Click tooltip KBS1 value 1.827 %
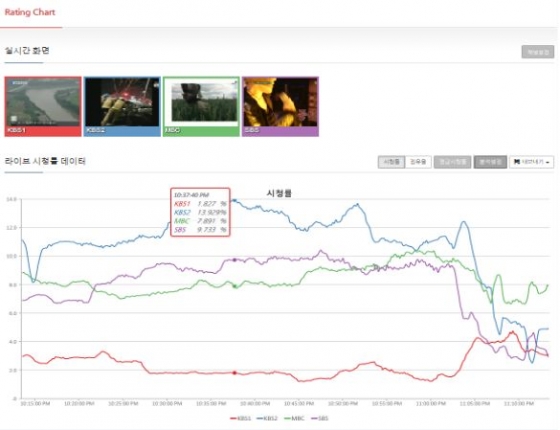 pyautogui.click(x=212, y=204)
